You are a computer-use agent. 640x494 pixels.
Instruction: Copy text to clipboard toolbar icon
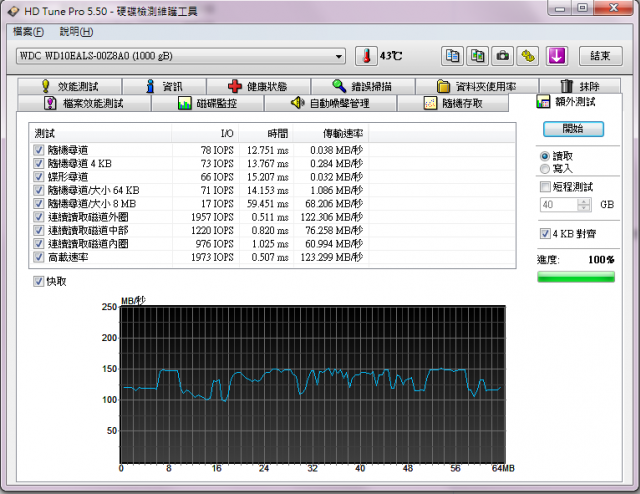pyautogui.click(x=452, y=56)
